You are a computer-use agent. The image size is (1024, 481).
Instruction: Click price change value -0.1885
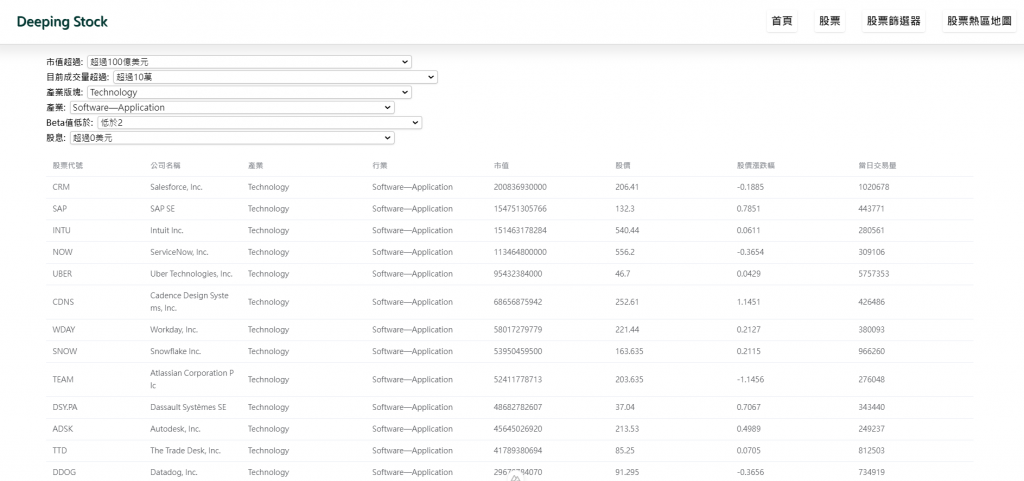[750, 187]
